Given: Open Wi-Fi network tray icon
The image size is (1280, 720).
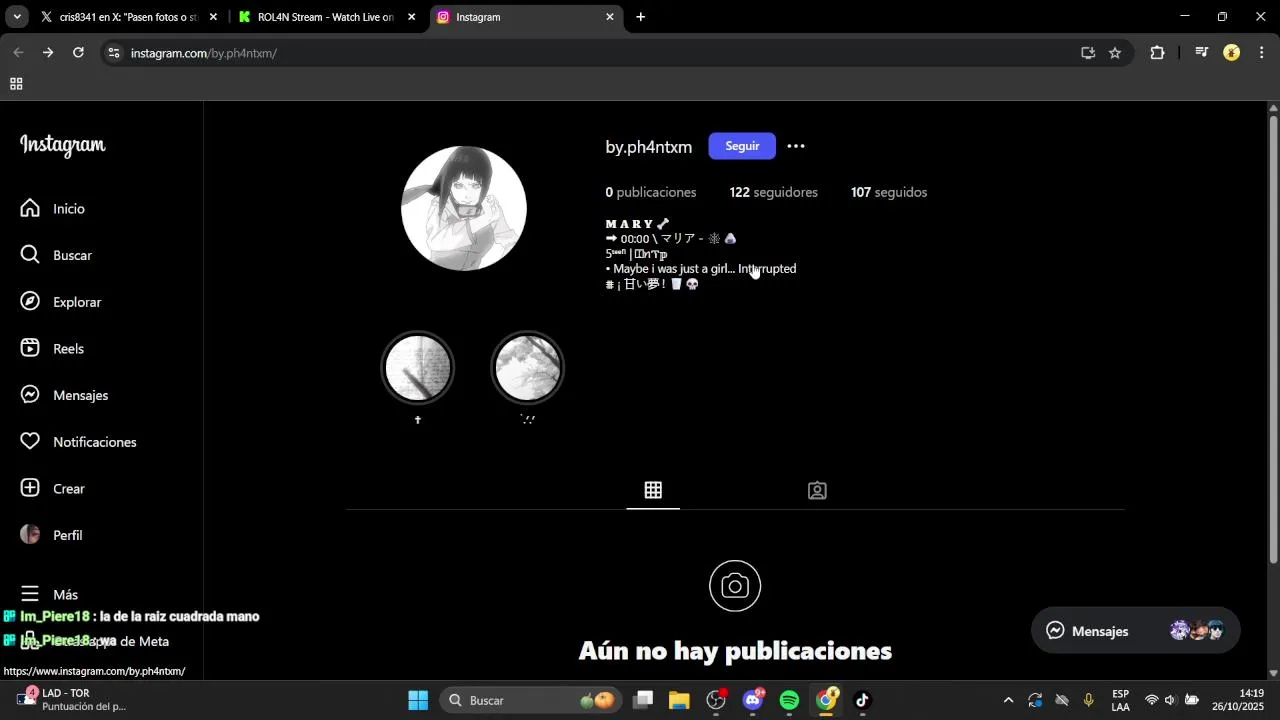Looking at the screenshot, I should point(1151,700).
